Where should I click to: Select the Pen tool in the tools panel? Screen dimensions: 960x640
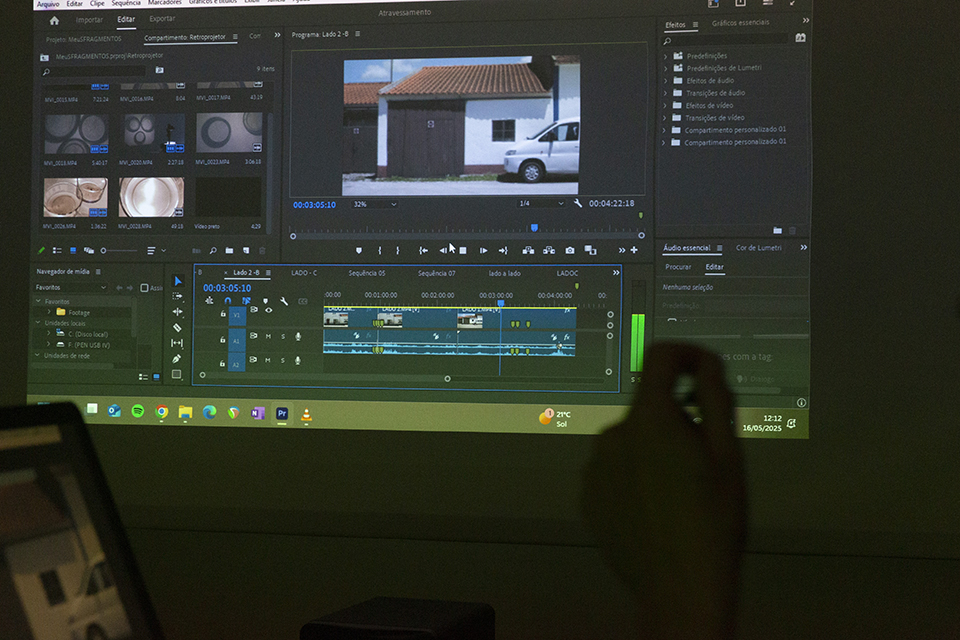click(177, 358)
